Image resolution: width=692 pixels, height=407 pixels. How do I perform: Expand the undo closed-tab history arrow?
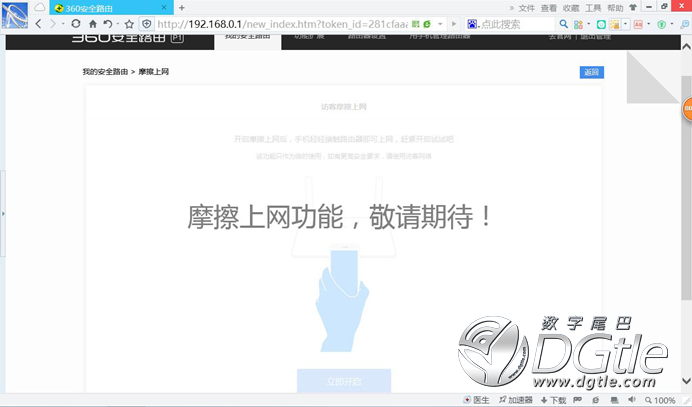[118, 24]
